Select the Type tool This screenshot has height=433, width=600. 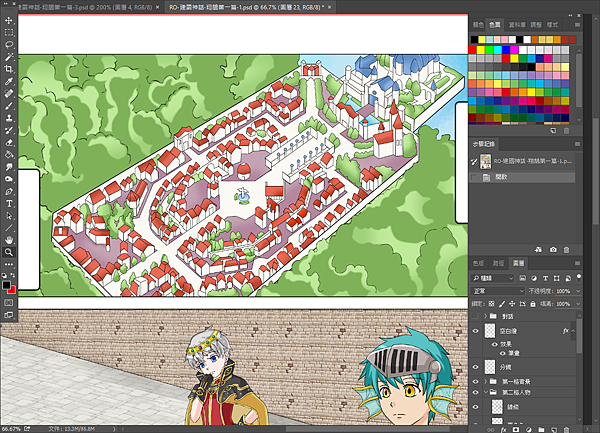(x=9, y=204)
